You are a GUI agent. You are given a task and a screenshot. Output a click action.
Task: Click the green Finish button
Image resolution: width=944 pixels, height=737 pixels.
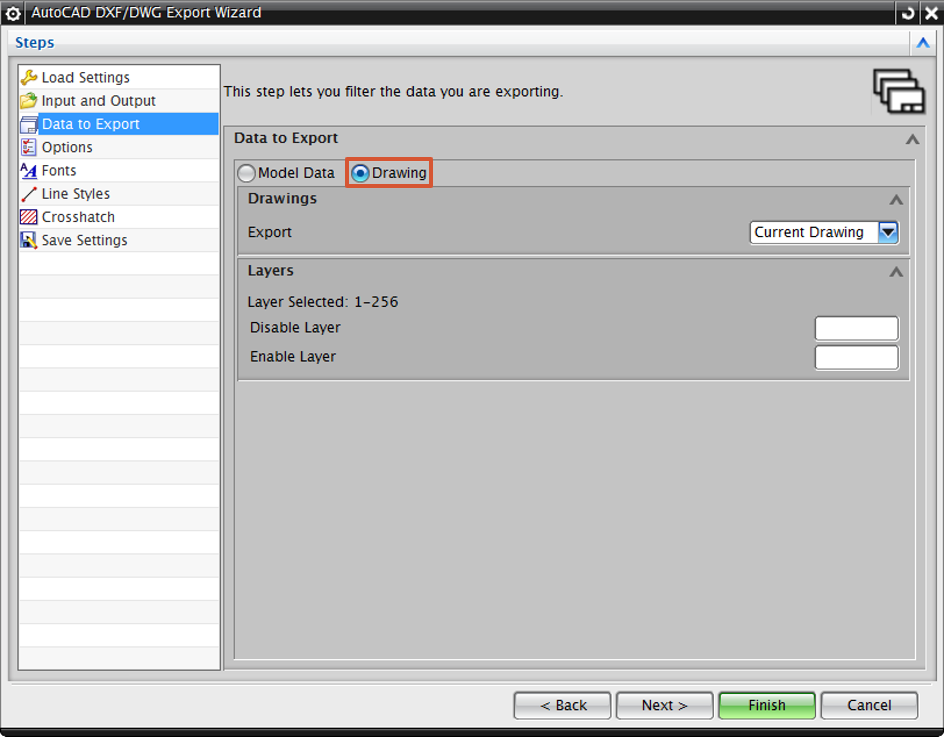click(767, 705)
